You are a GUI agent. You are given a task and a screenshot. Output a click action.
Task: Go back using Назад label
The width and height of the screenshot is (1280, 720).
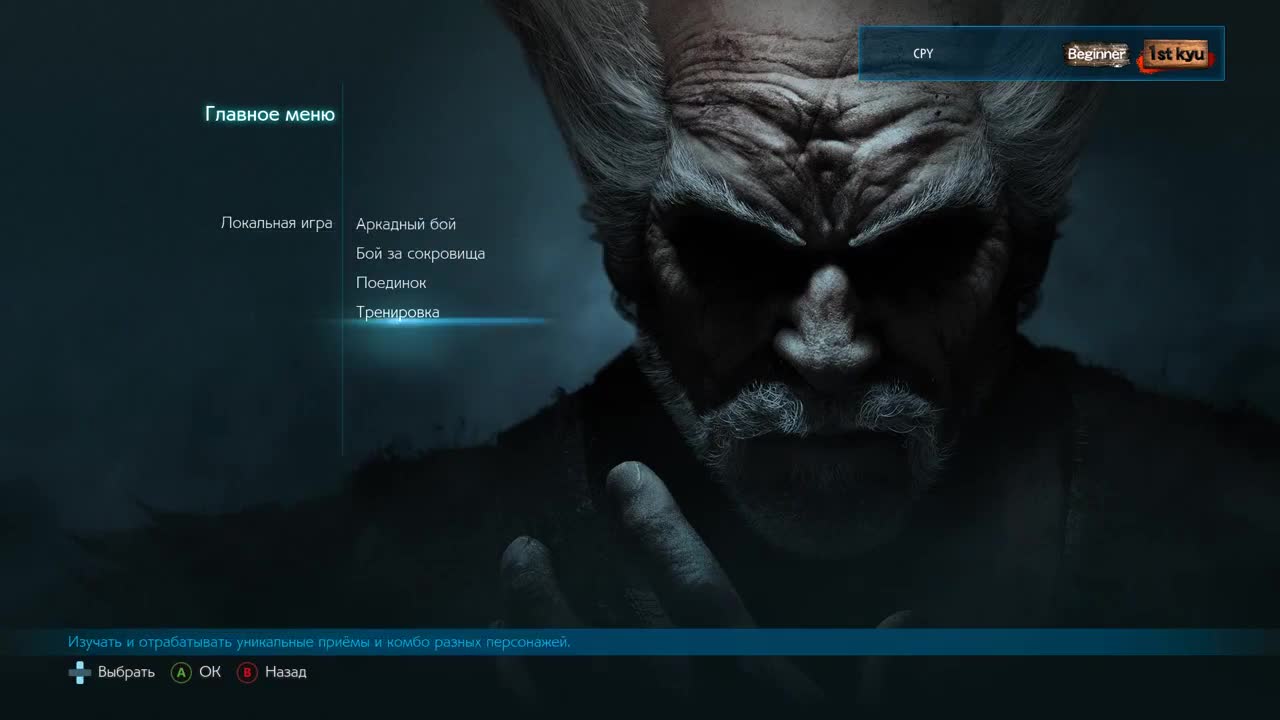[x=285, y=672]
